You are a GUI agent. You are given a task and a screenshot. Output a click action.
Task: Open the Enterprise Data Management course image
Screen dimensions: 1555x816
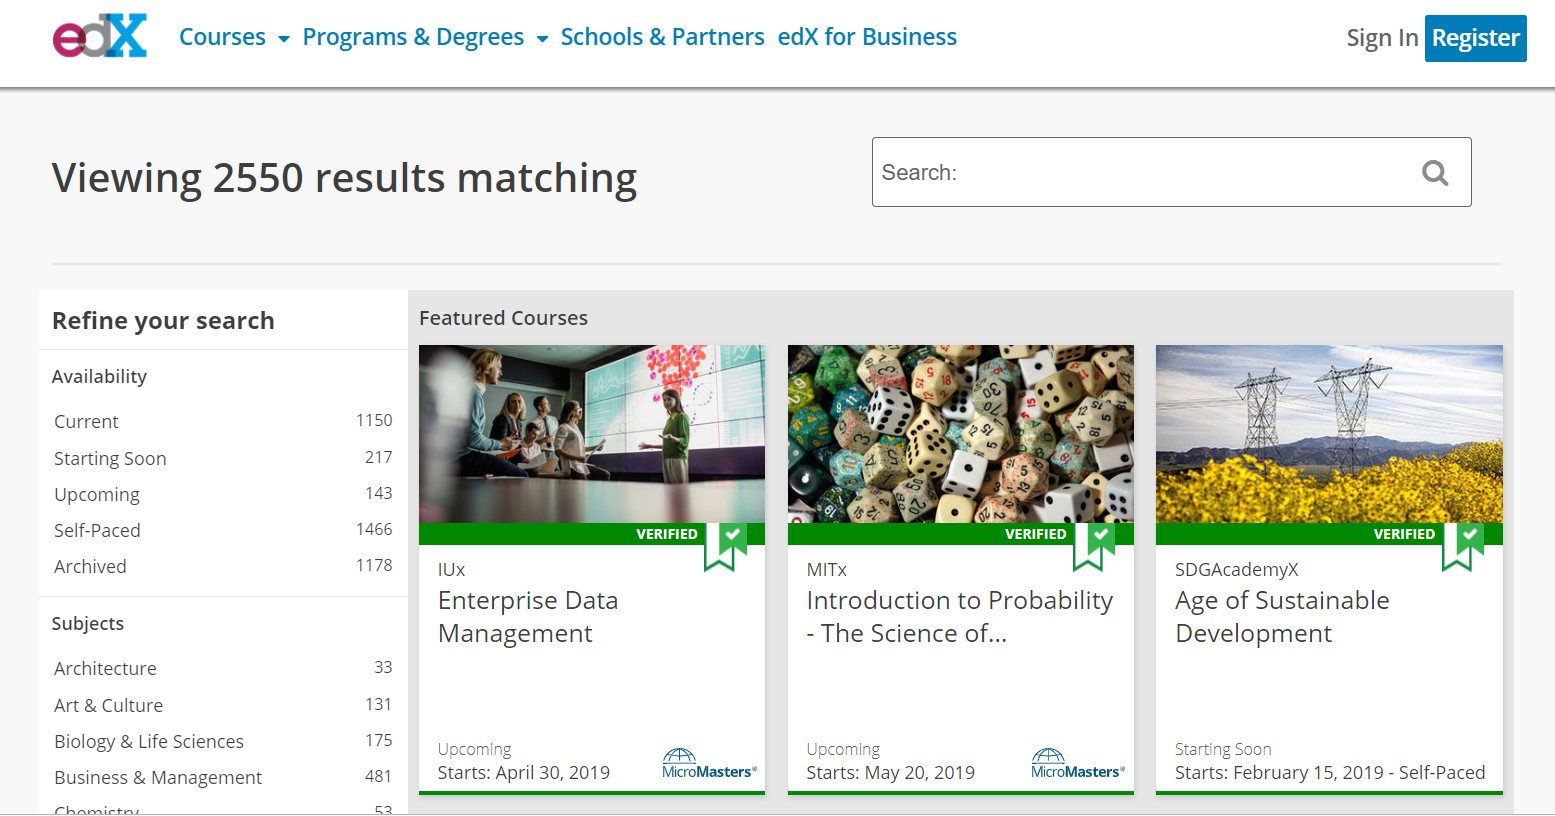pyautogui.click(x=592, y=434)
